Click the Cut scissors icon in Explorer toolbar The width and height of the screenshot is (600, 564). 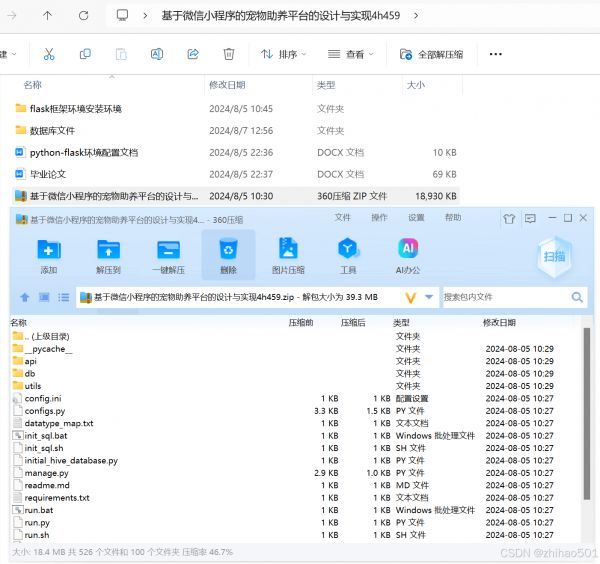[49, 54]
